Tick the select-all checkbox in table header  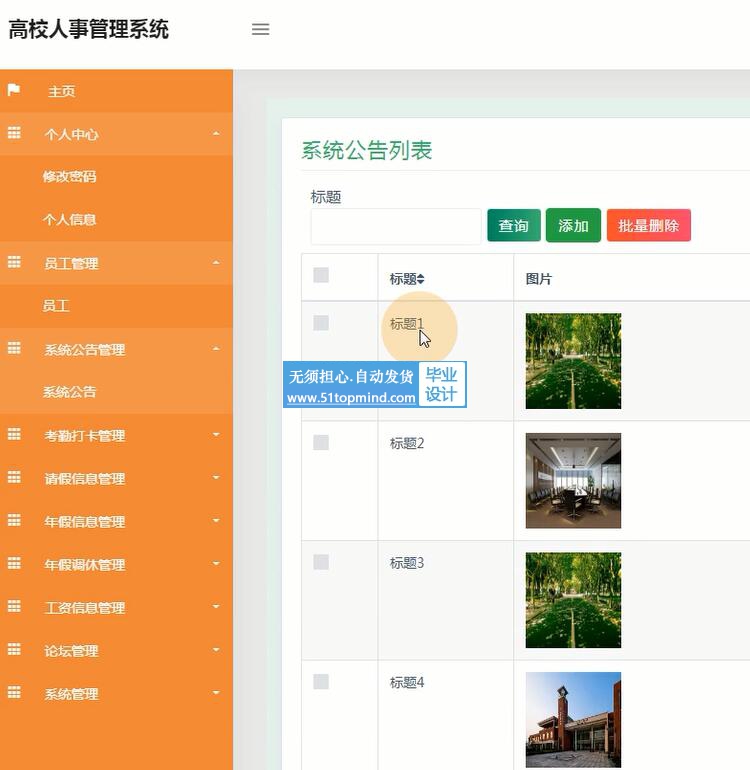(321, 275)
